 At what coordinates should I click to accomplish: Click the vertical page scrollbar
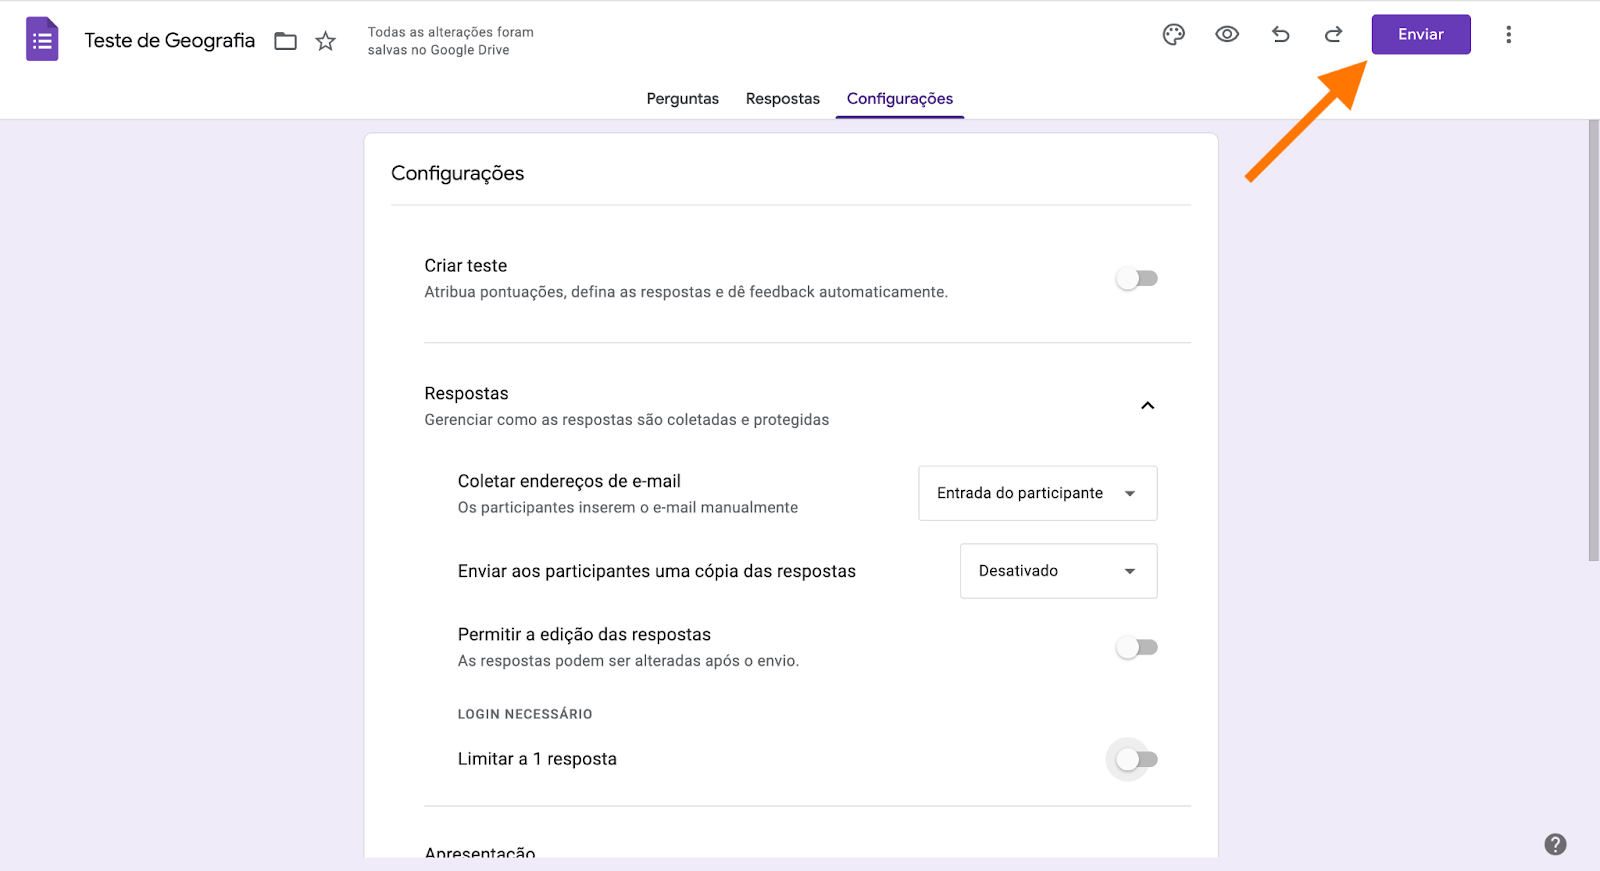1593,340
